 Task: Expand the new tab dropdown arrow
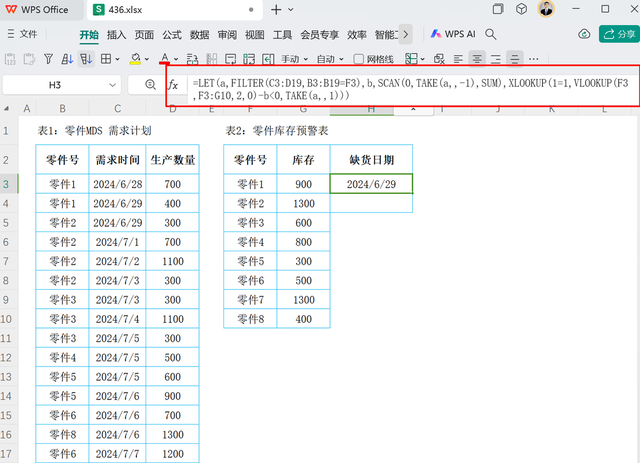(x=291, y=9)
